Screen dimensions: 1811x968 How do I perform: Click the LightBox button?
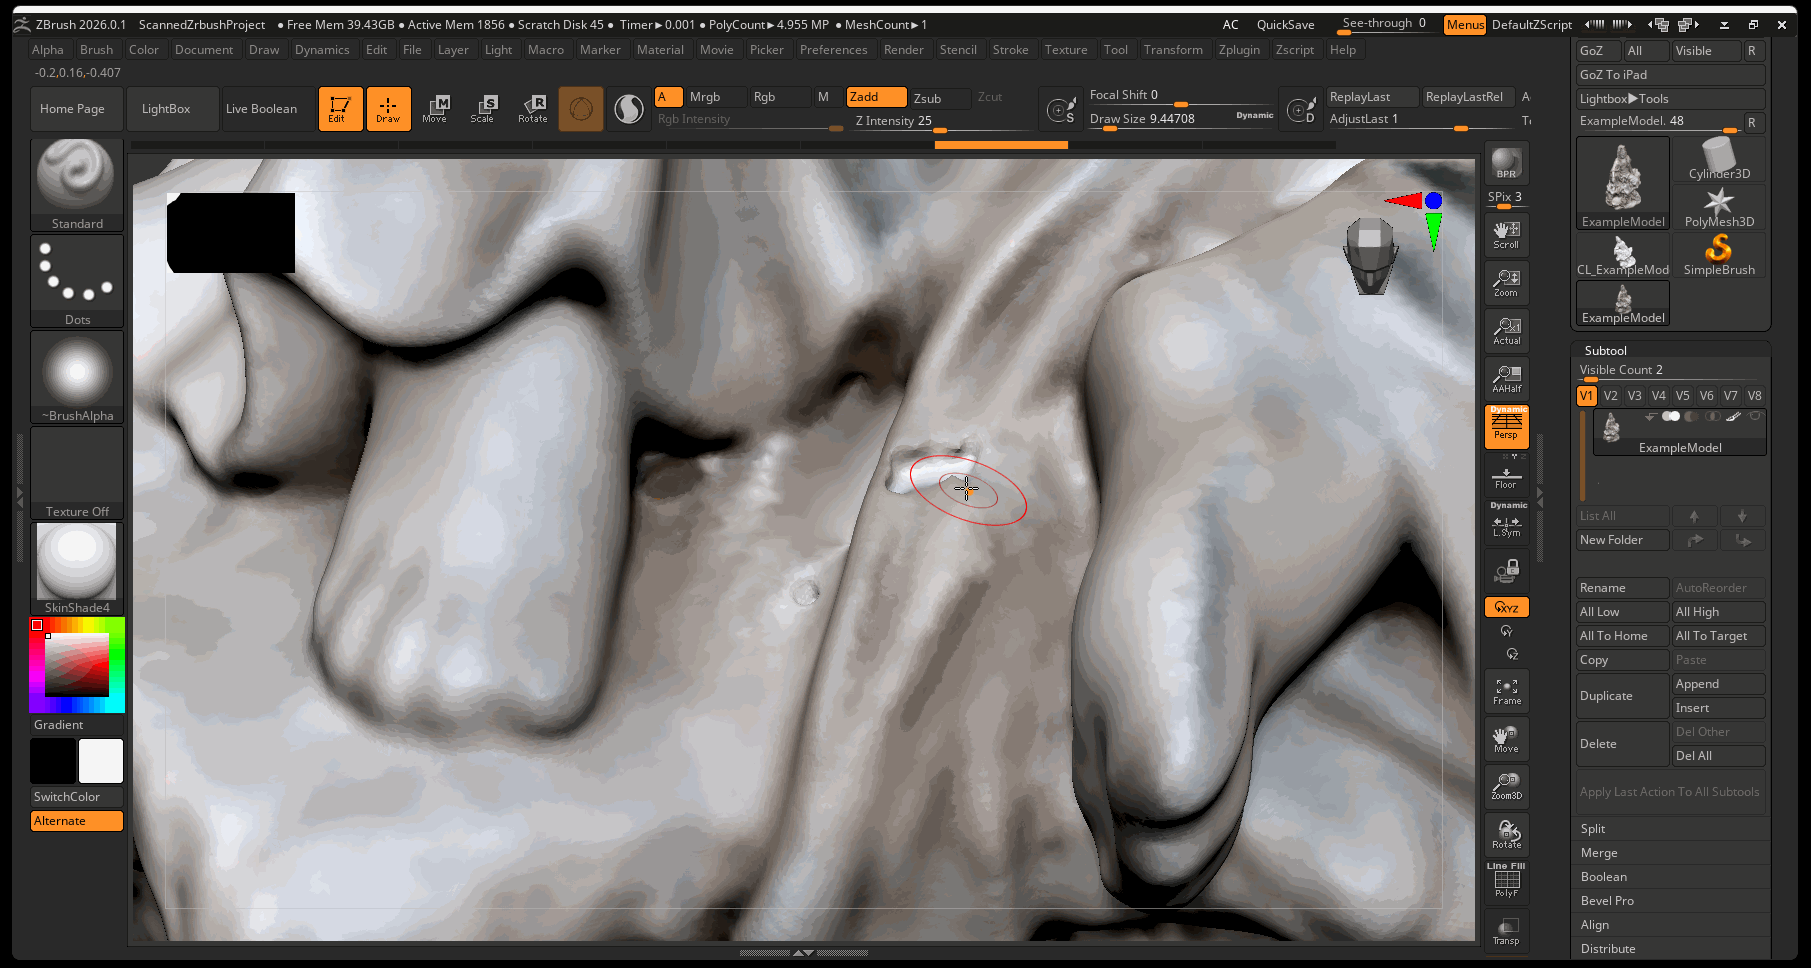(x=166, y=109)
